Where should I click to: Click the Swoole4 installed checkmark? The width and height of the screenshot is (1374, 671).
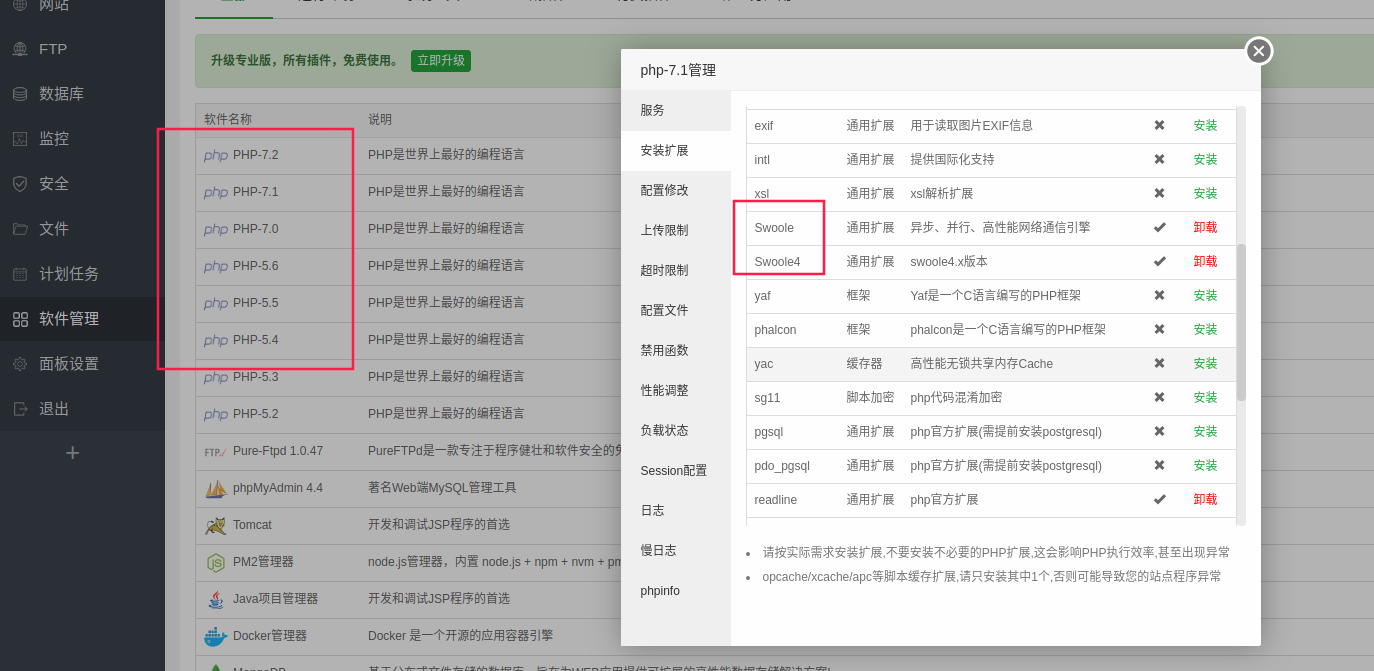[x=1159, y=262]
